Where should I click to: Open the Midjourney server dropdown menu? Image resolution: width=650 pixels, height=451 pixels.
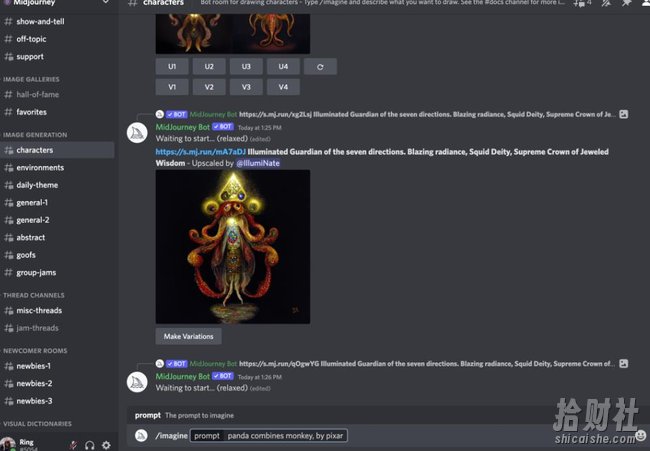click(x=106, y=2)
